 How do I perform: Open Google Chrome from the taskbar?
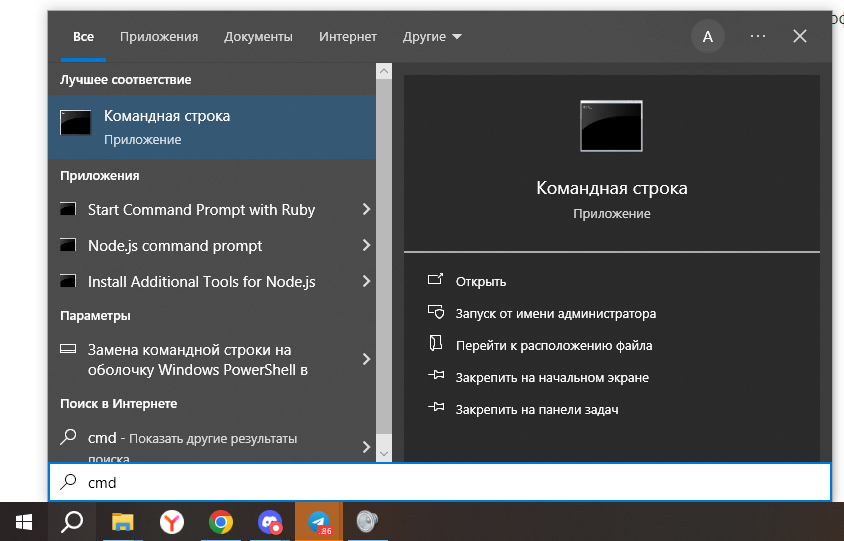click(221, 522)
